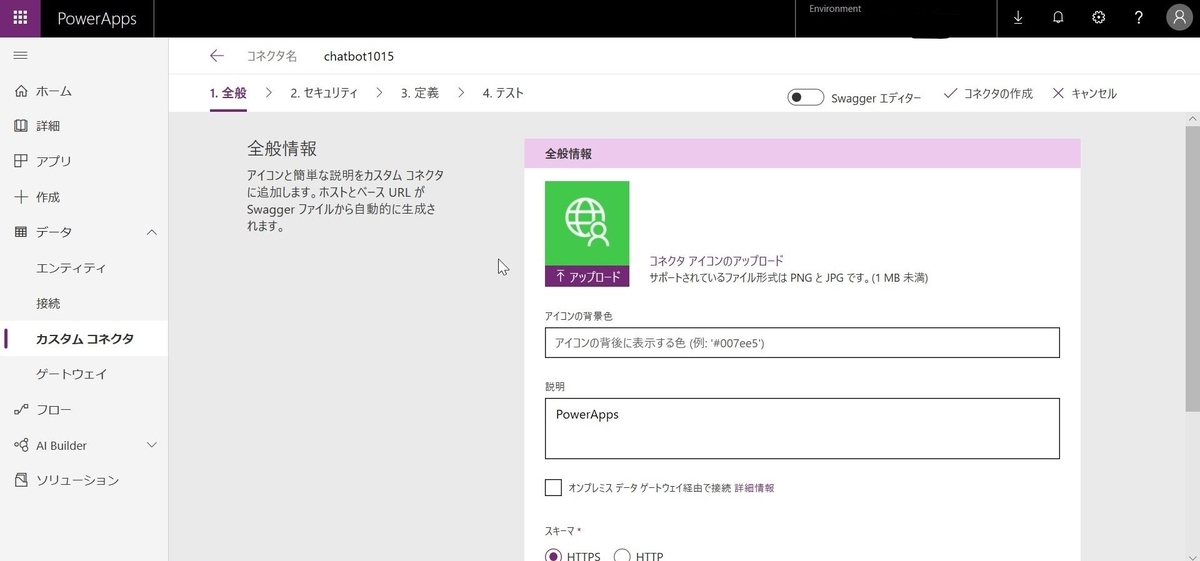Open the help question mark icon

(x=1139, y=18)
